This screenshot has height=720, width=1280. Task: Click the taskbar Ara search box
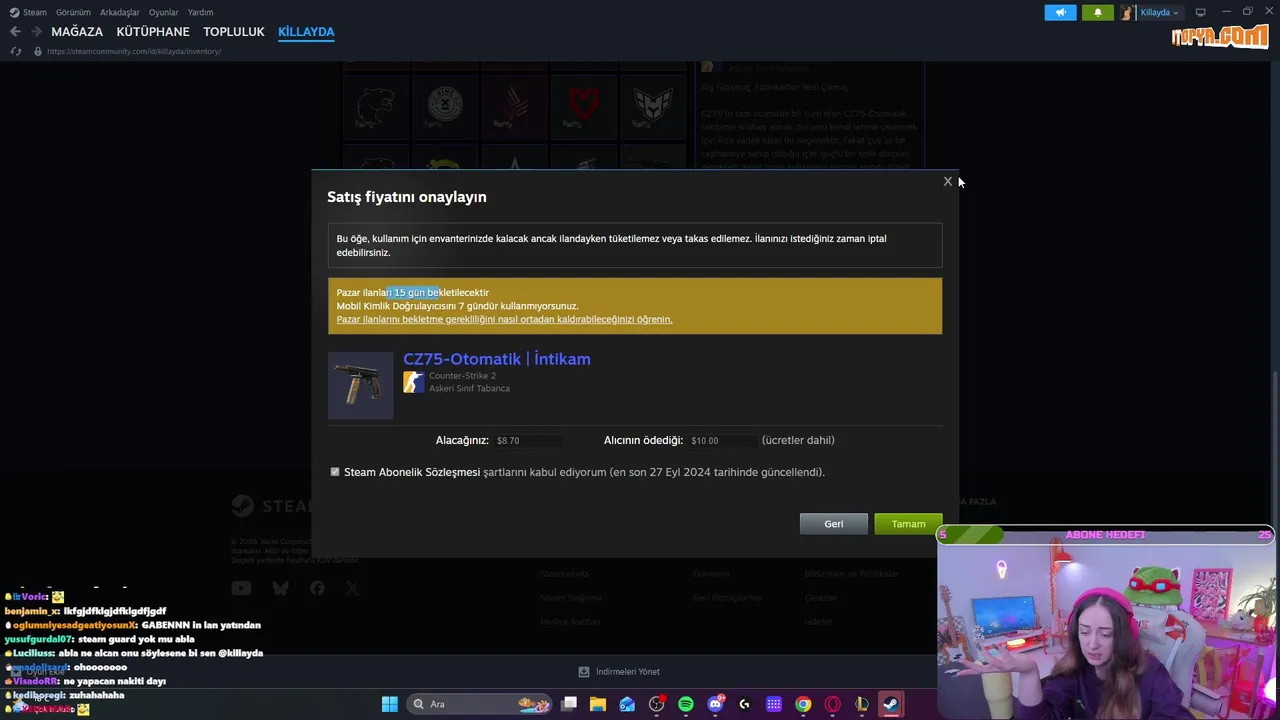481,704
